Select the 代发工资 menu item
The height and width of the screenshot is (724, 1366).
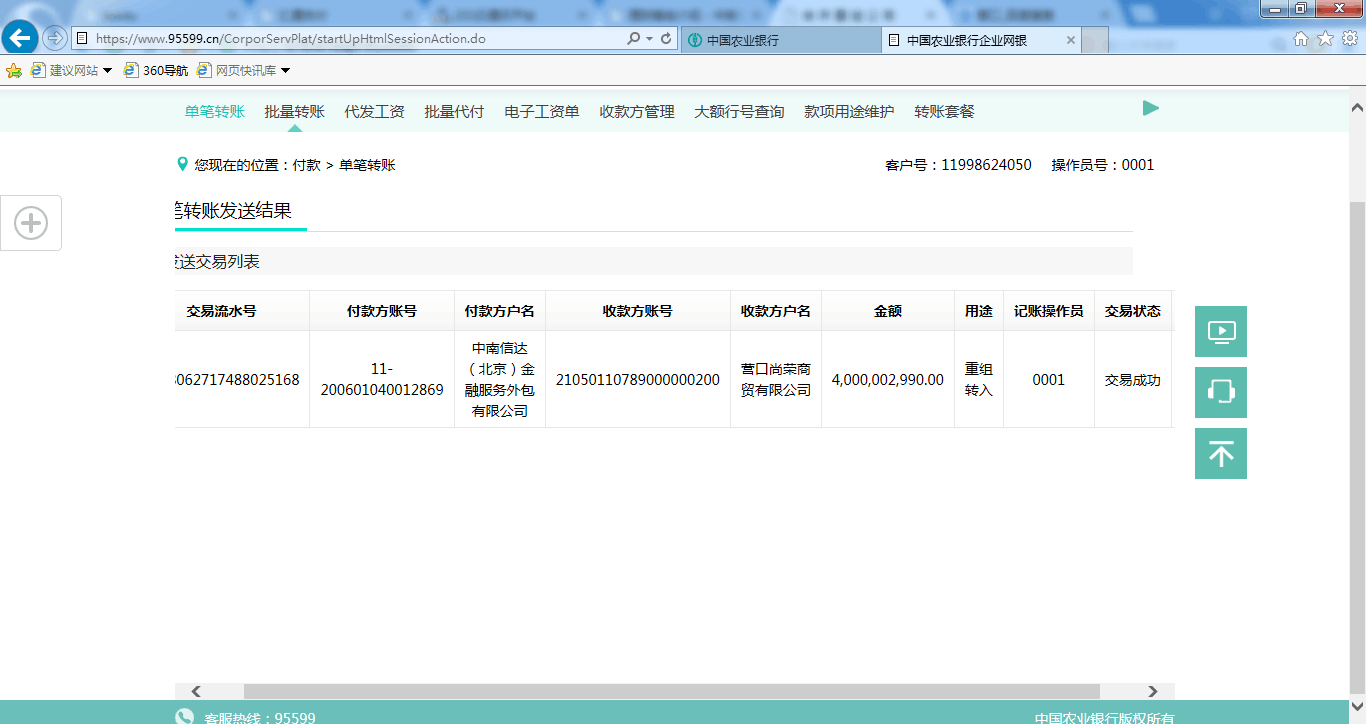click(x=374, y=112)
